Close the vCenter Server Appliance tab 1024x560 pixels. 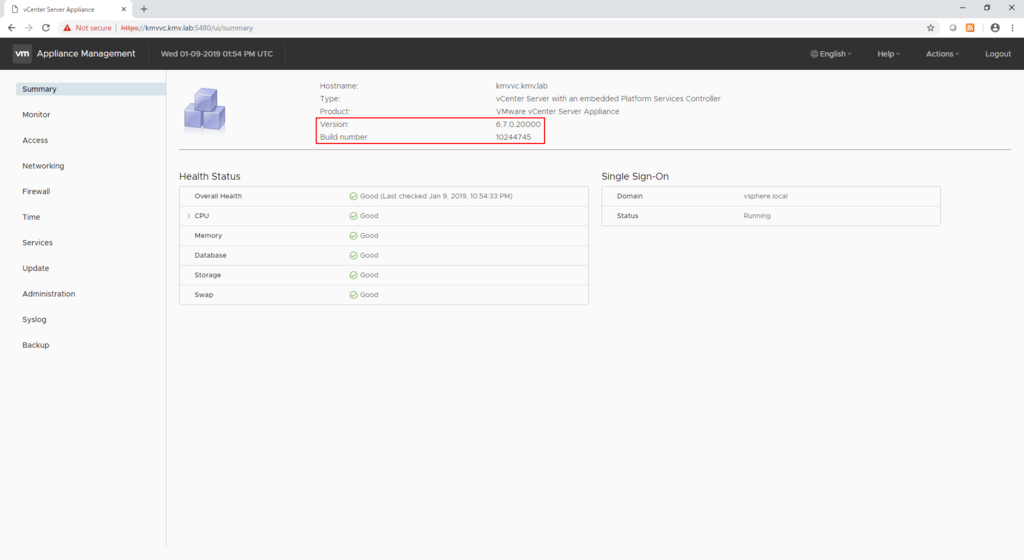pyautogui.click(x=123, y=9)
